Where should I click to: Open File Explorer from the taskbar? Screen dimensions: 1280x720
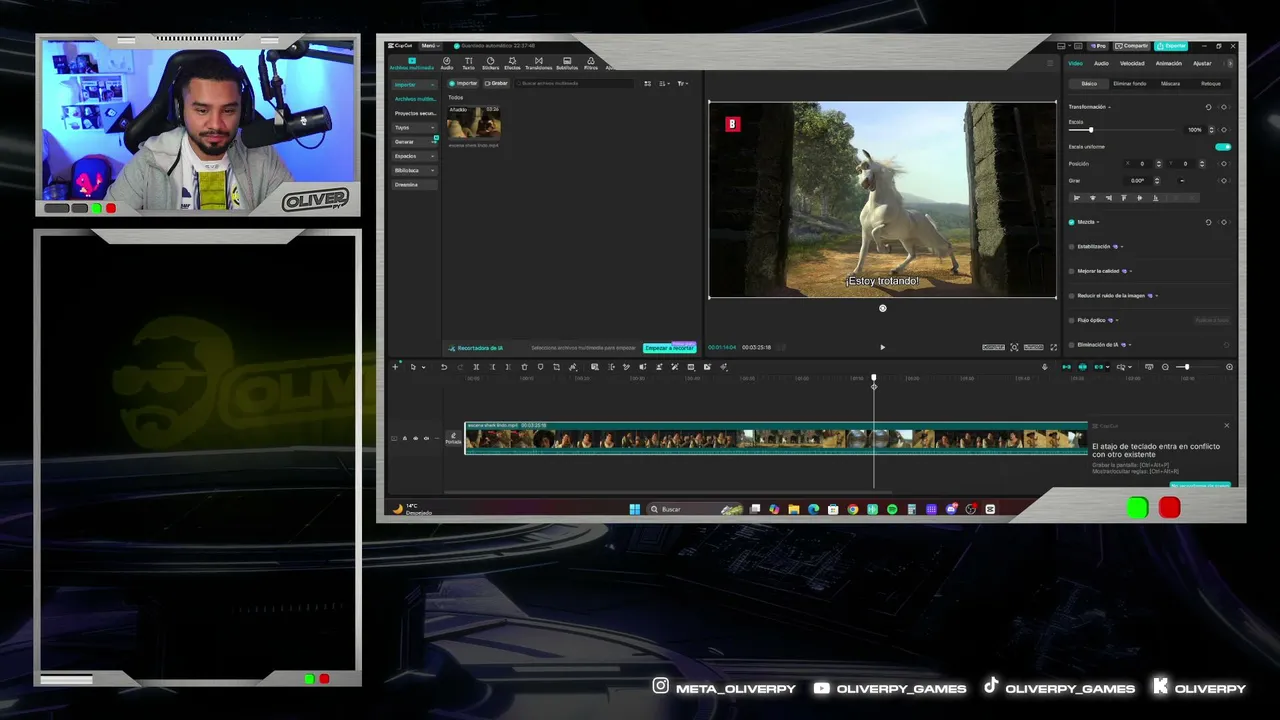(x=794, y=509)
